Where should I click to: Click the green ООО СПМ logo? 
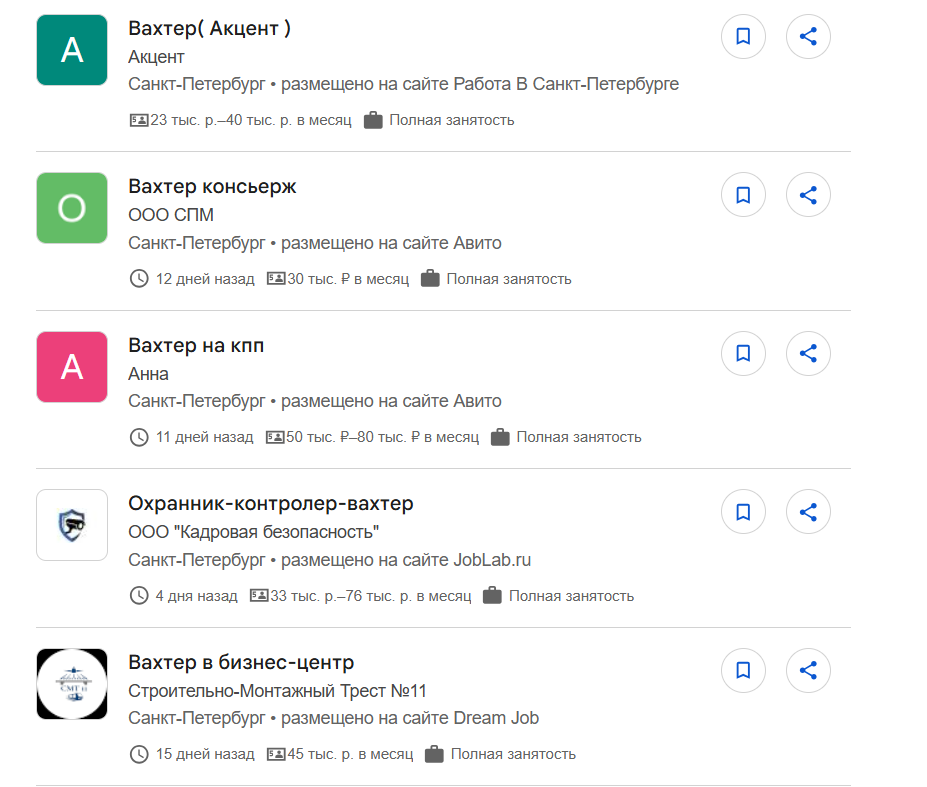pos(72,208)
